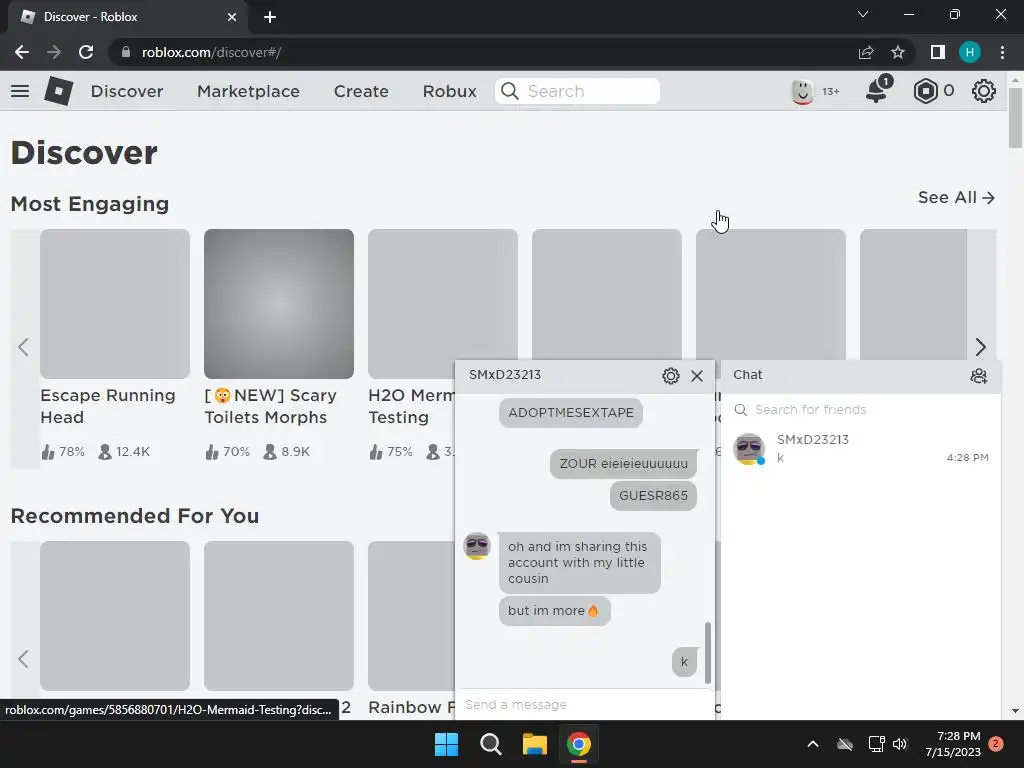Click the Chrome taskbar icon
Viewport: 1024px width, 768px height.
coord(579,744)
